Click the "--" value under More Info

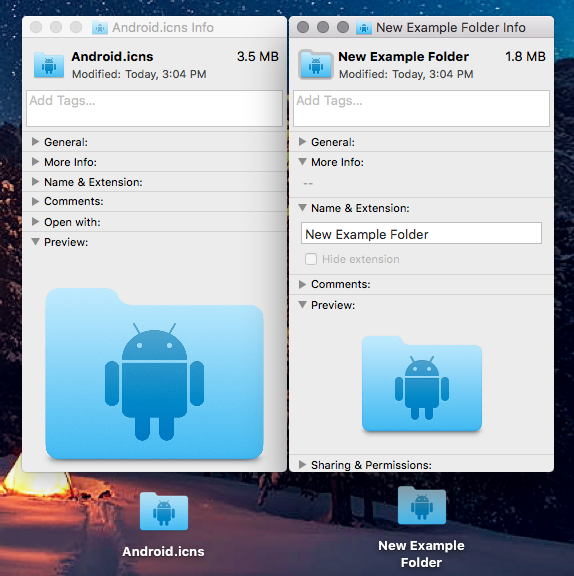pyautogui.click(x=308, y=183)
